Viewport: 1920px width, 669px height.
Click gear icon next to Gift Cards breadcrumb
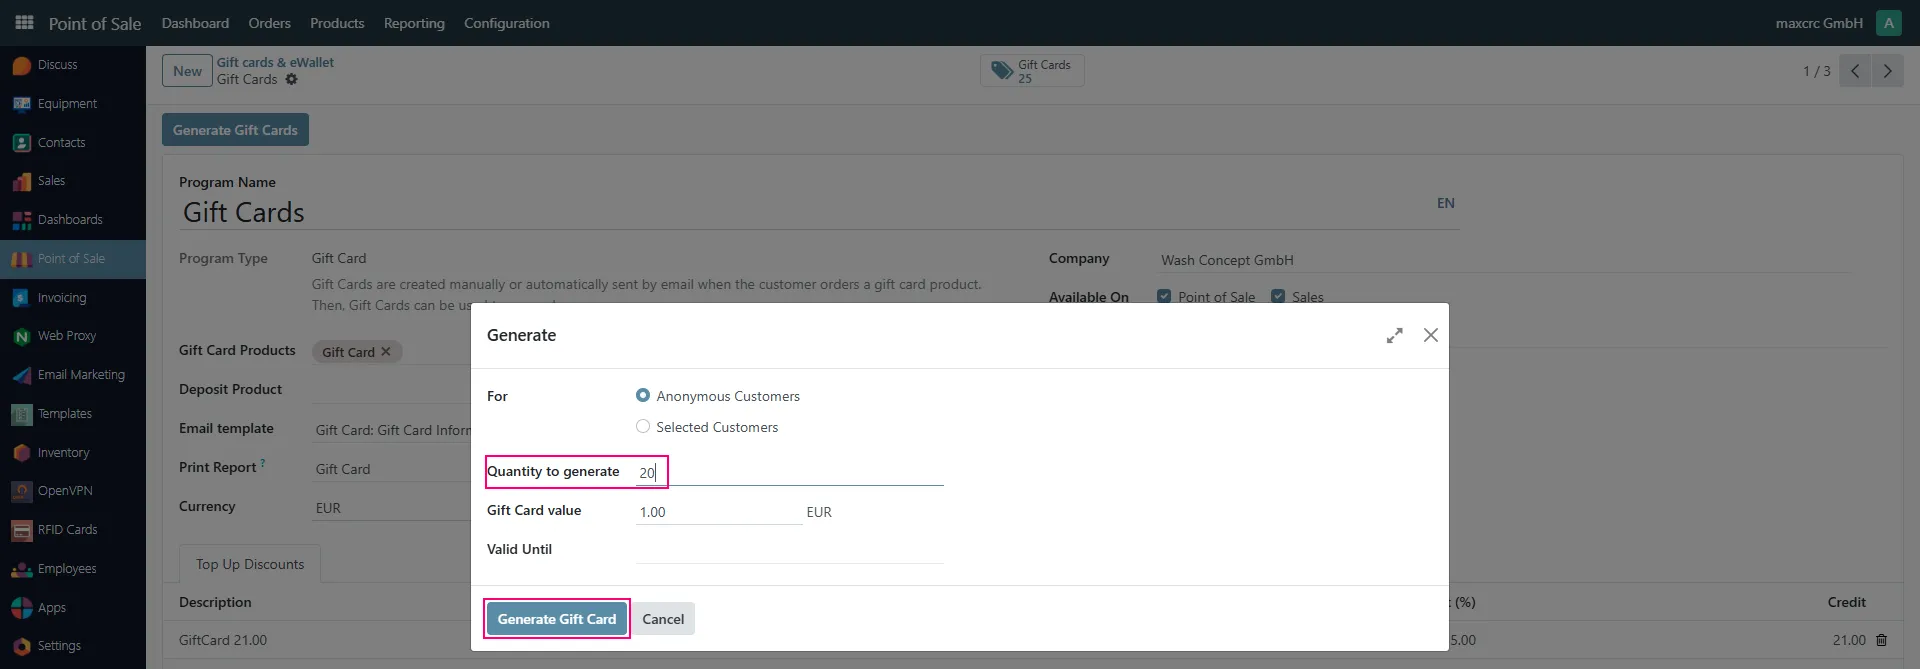pos(291,79)
